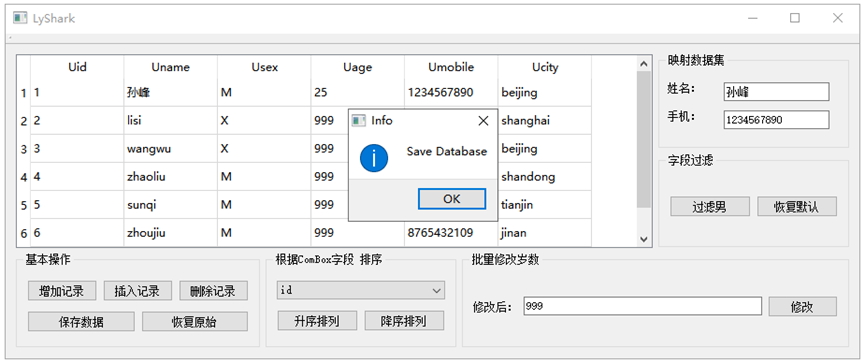Click the 修改 button
Image resolution: width=865 pixels, height=364 pixels.
pyautogui.click(x=803, y=307)
